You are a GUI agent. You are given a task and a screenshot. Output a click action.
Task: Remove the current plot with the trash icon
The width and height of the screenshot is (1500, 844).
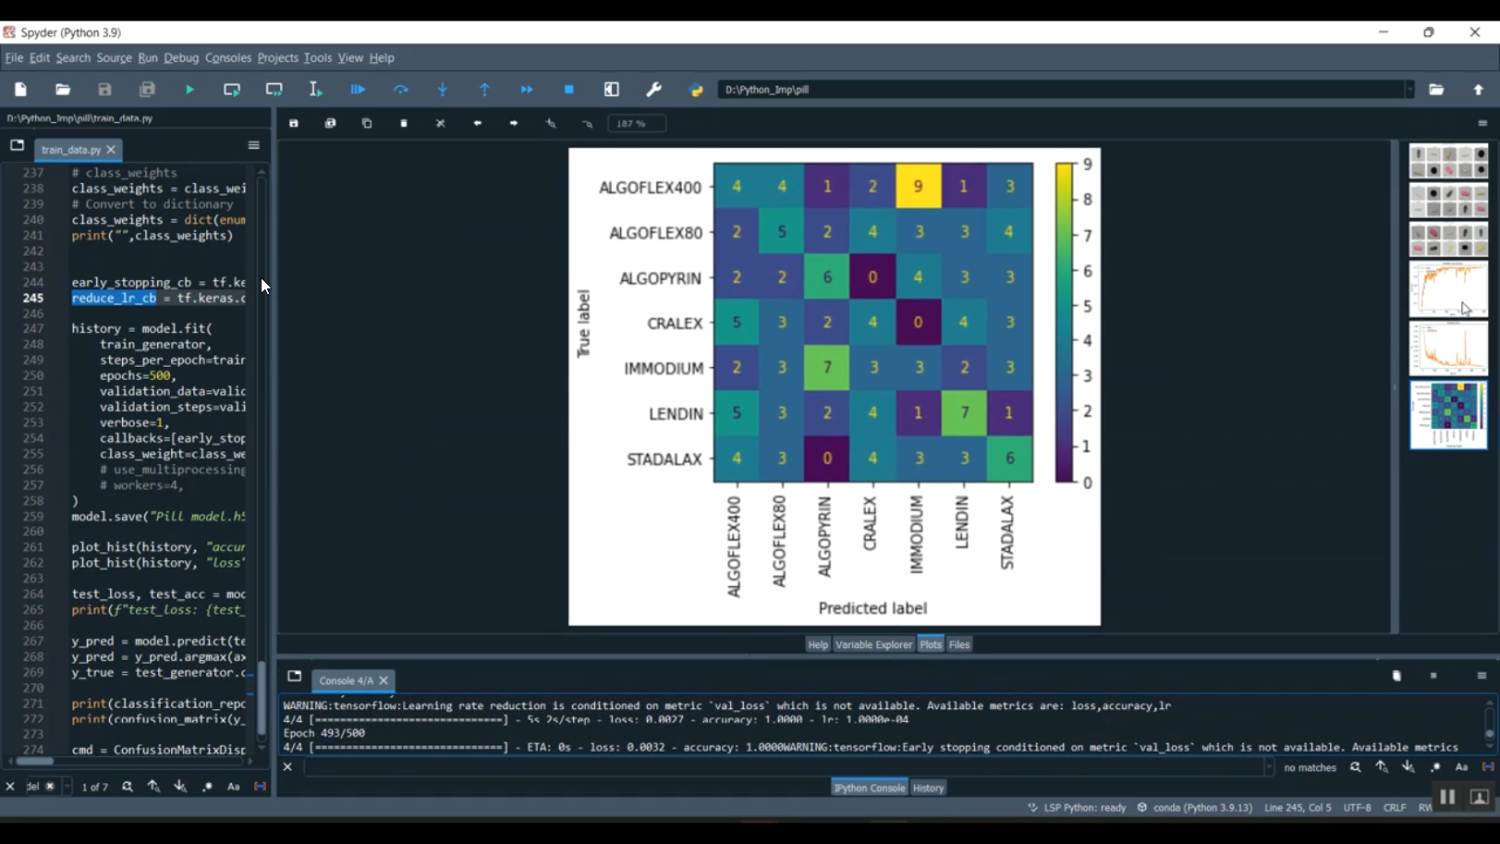404,124
